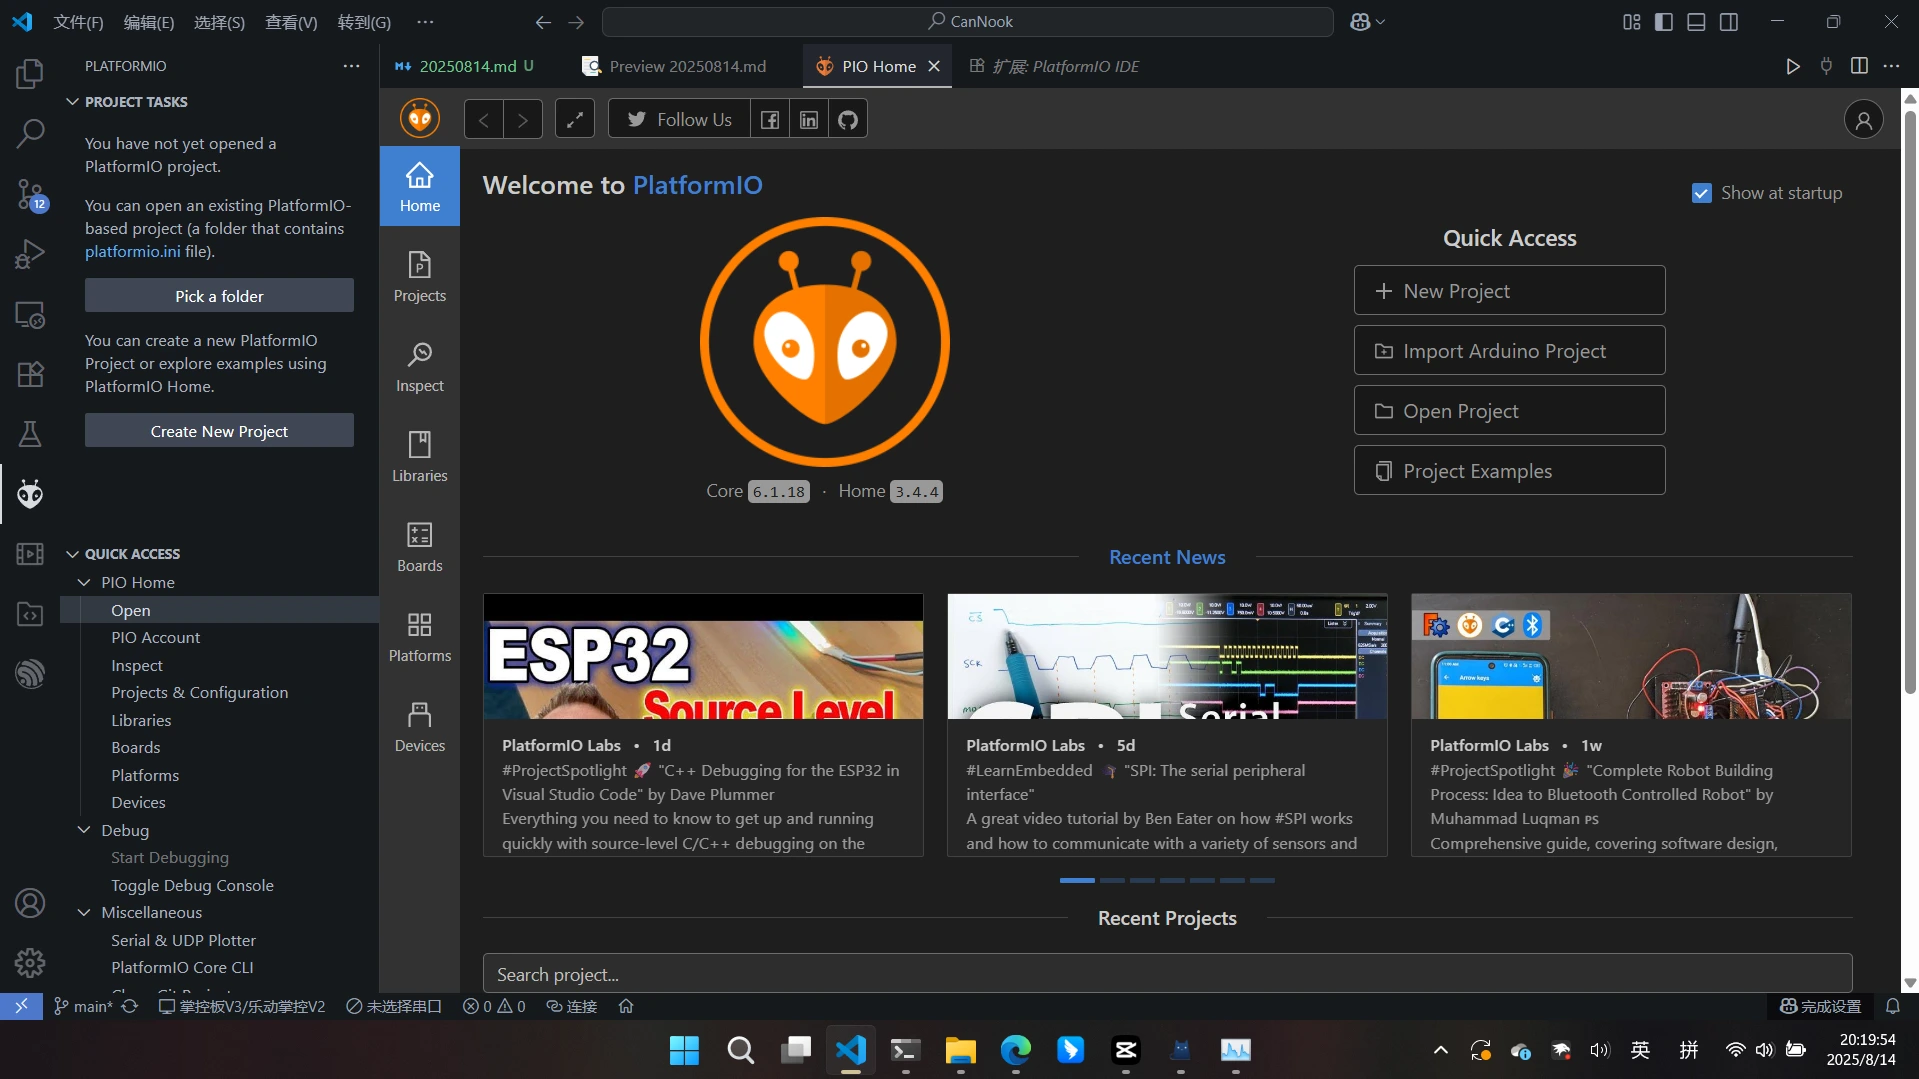Open the 查看(V) menu
This screenshot has height=1079, width=1919.
[290, 22]
